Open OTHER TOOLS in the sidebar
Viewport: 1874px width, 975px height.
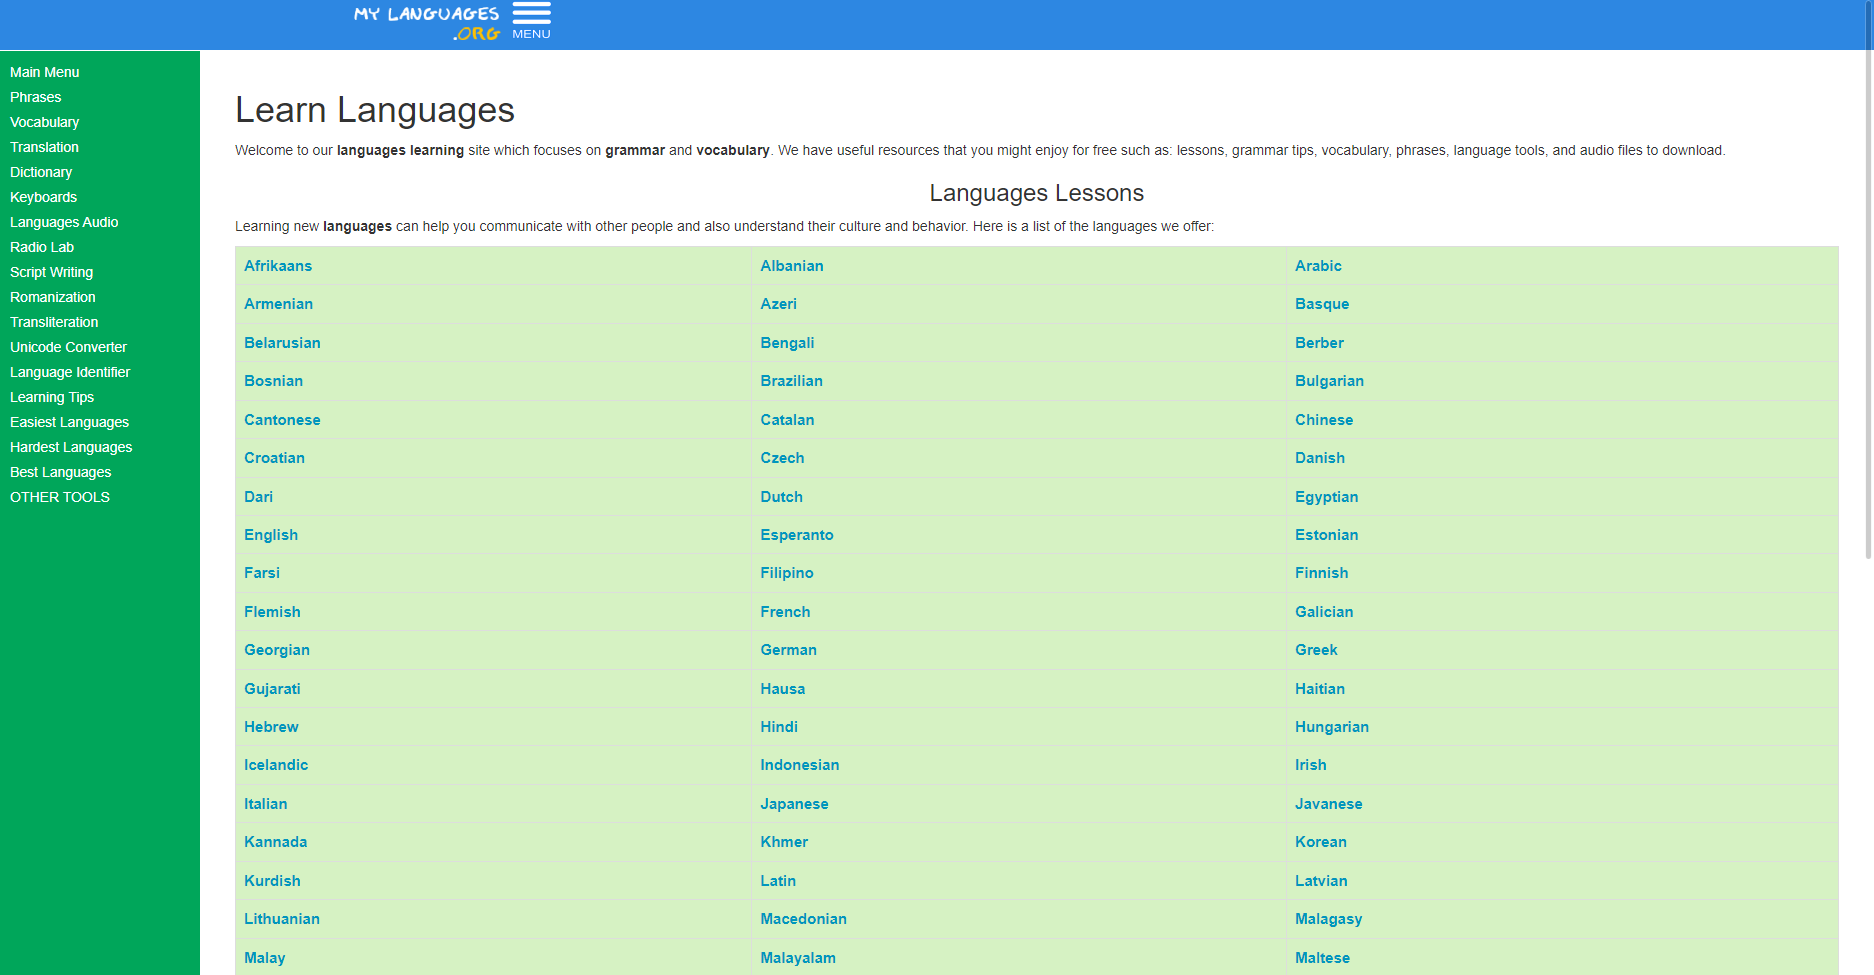59,497
